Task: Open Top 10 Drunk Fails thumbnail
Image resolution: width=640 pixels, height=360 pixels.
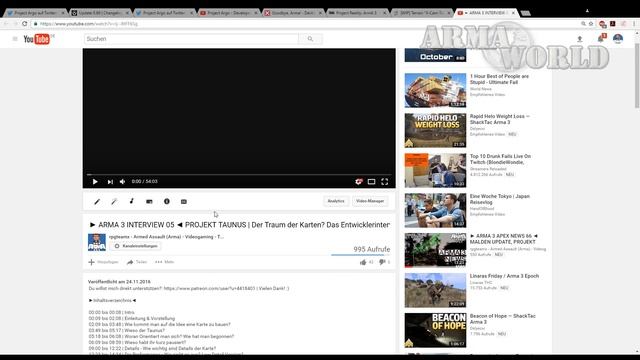Action: coord(435,170)
